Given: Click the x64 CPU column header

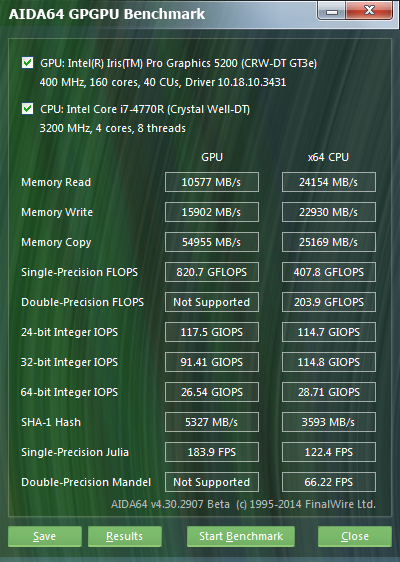Looking at the screenshot, I should [x=328, y=157].
